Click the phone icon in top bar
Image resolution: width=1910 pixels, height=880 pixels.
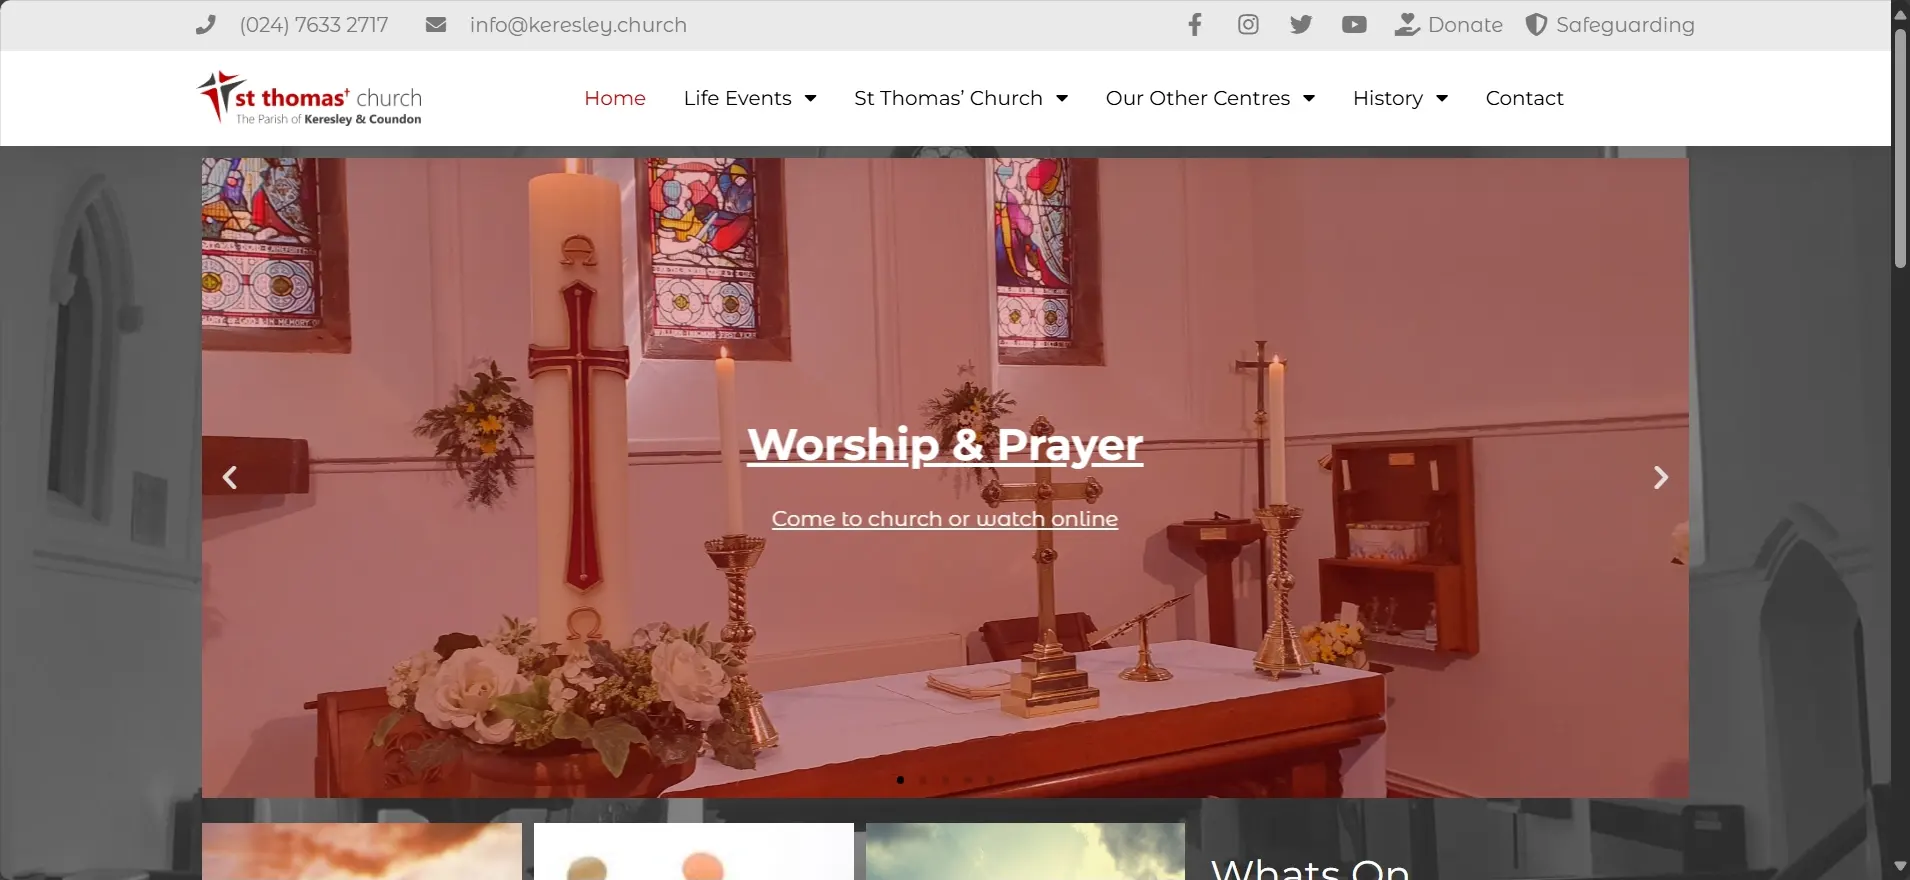tap(206, 25)
